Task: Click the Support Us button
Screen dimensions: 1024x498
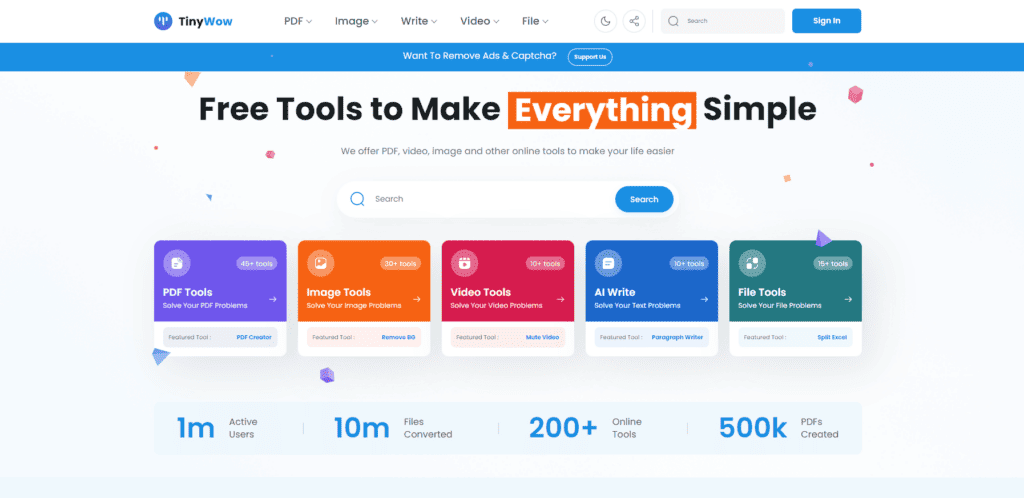Action: [x=590, y=57]
